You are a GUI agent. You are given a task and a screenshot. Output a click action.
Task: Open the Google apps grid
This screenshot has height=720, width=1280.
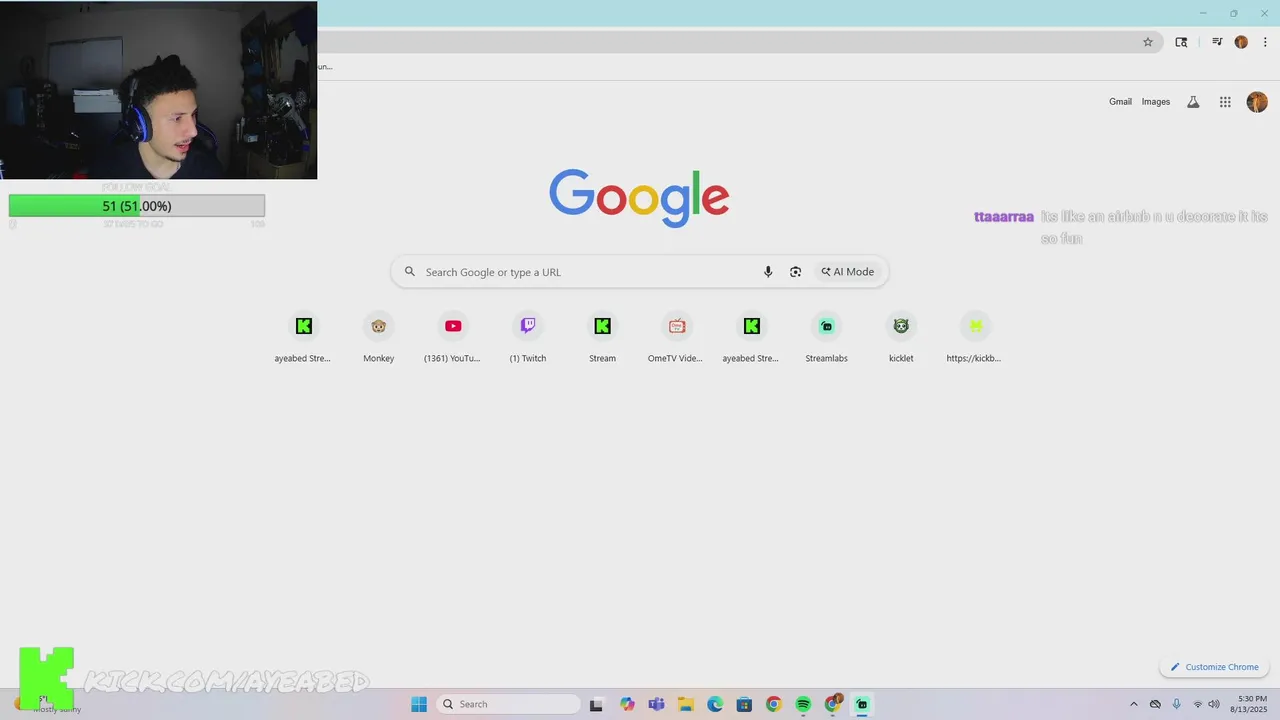[1225, 102]
